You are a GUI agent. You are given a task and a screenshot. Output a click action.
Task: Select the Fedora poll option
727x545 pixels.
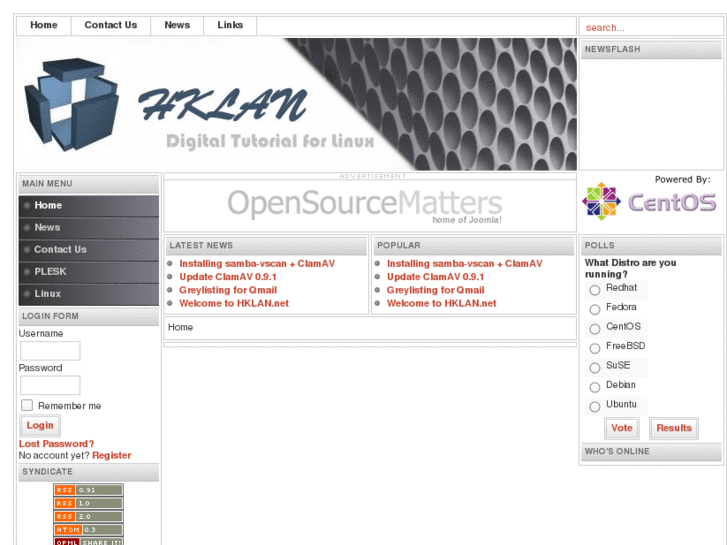[x=595, y=309]
